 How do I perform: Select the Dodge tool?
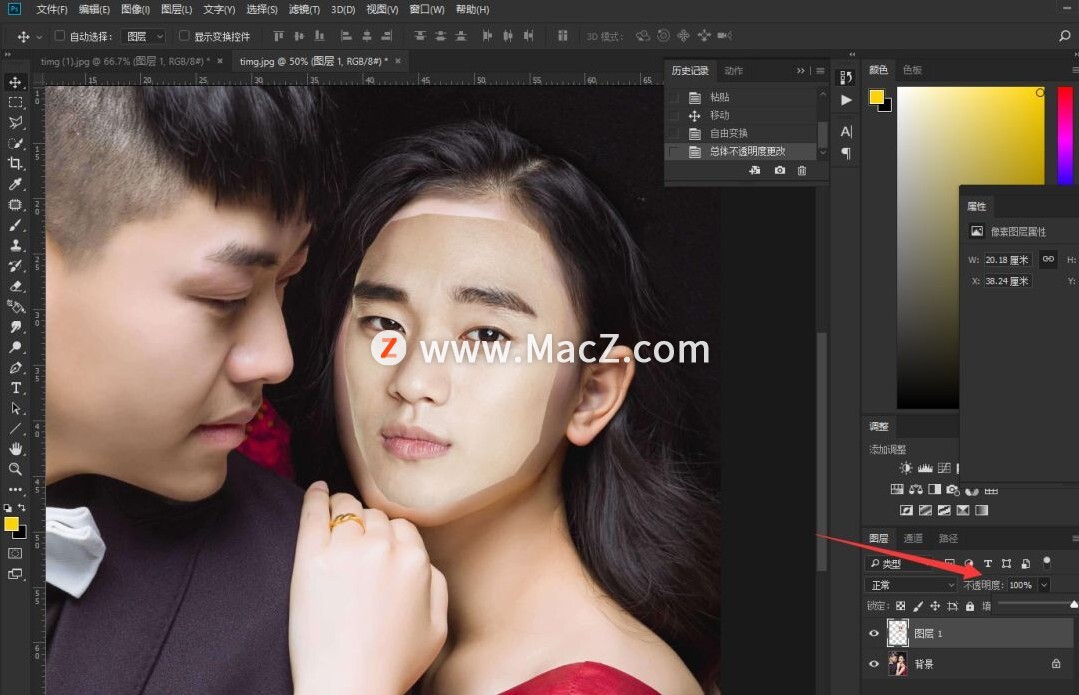coord(15,347)
